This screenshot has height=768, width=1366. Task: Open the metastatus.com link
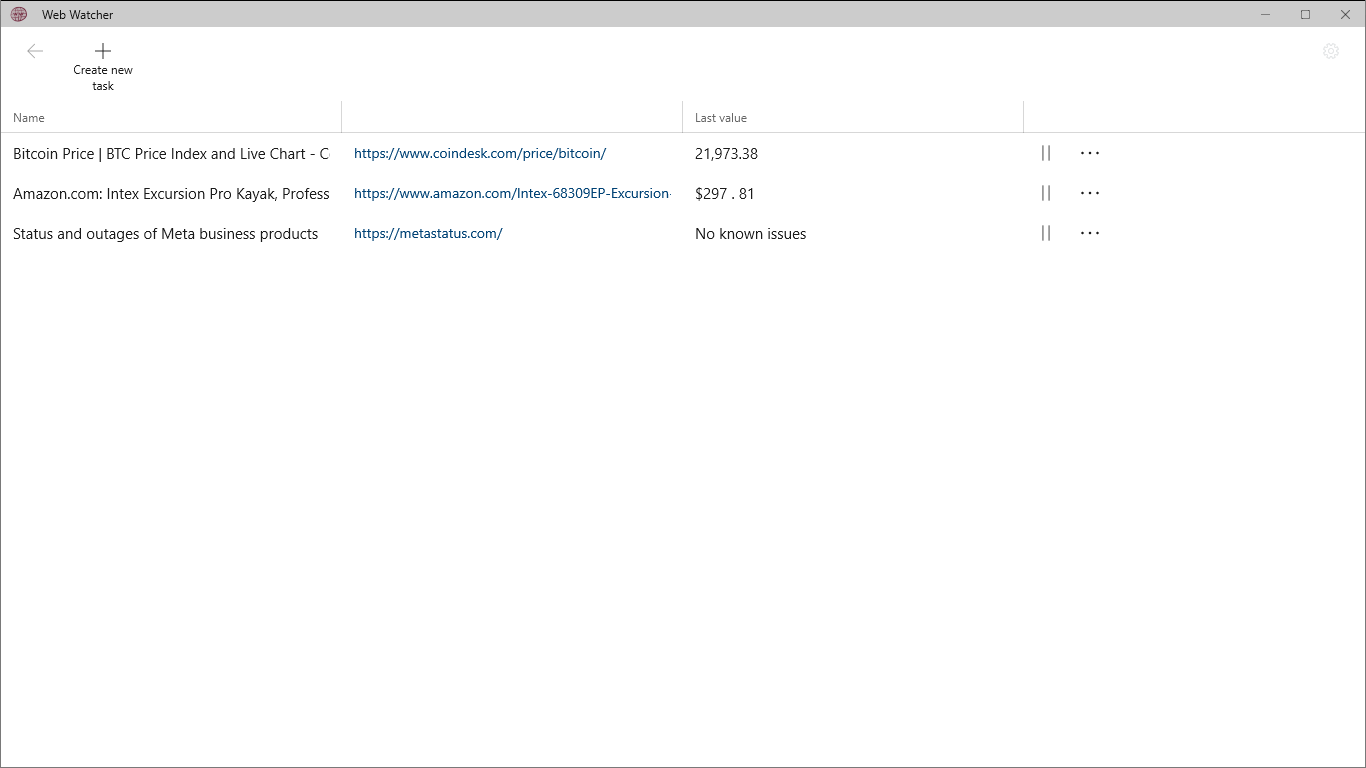tap(428, 233)
